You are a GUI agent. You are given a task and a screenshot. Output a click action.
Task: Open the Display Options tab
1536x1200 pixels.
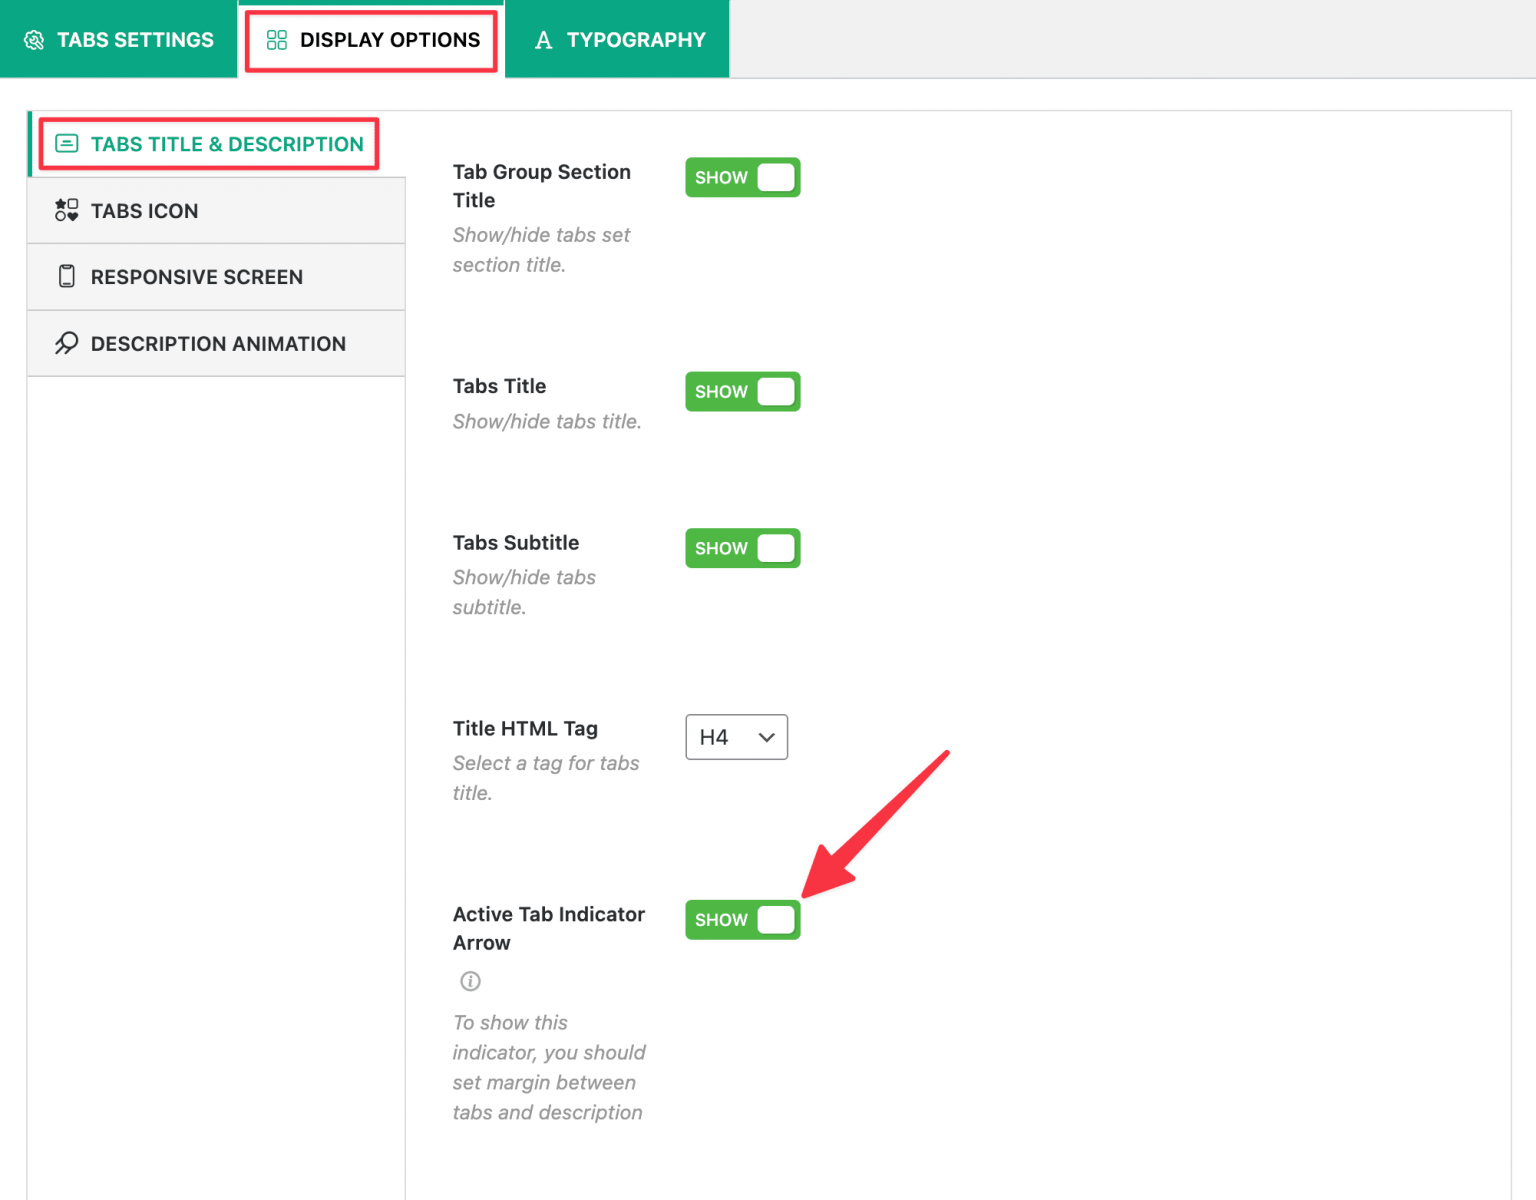[x=371, y=40]
